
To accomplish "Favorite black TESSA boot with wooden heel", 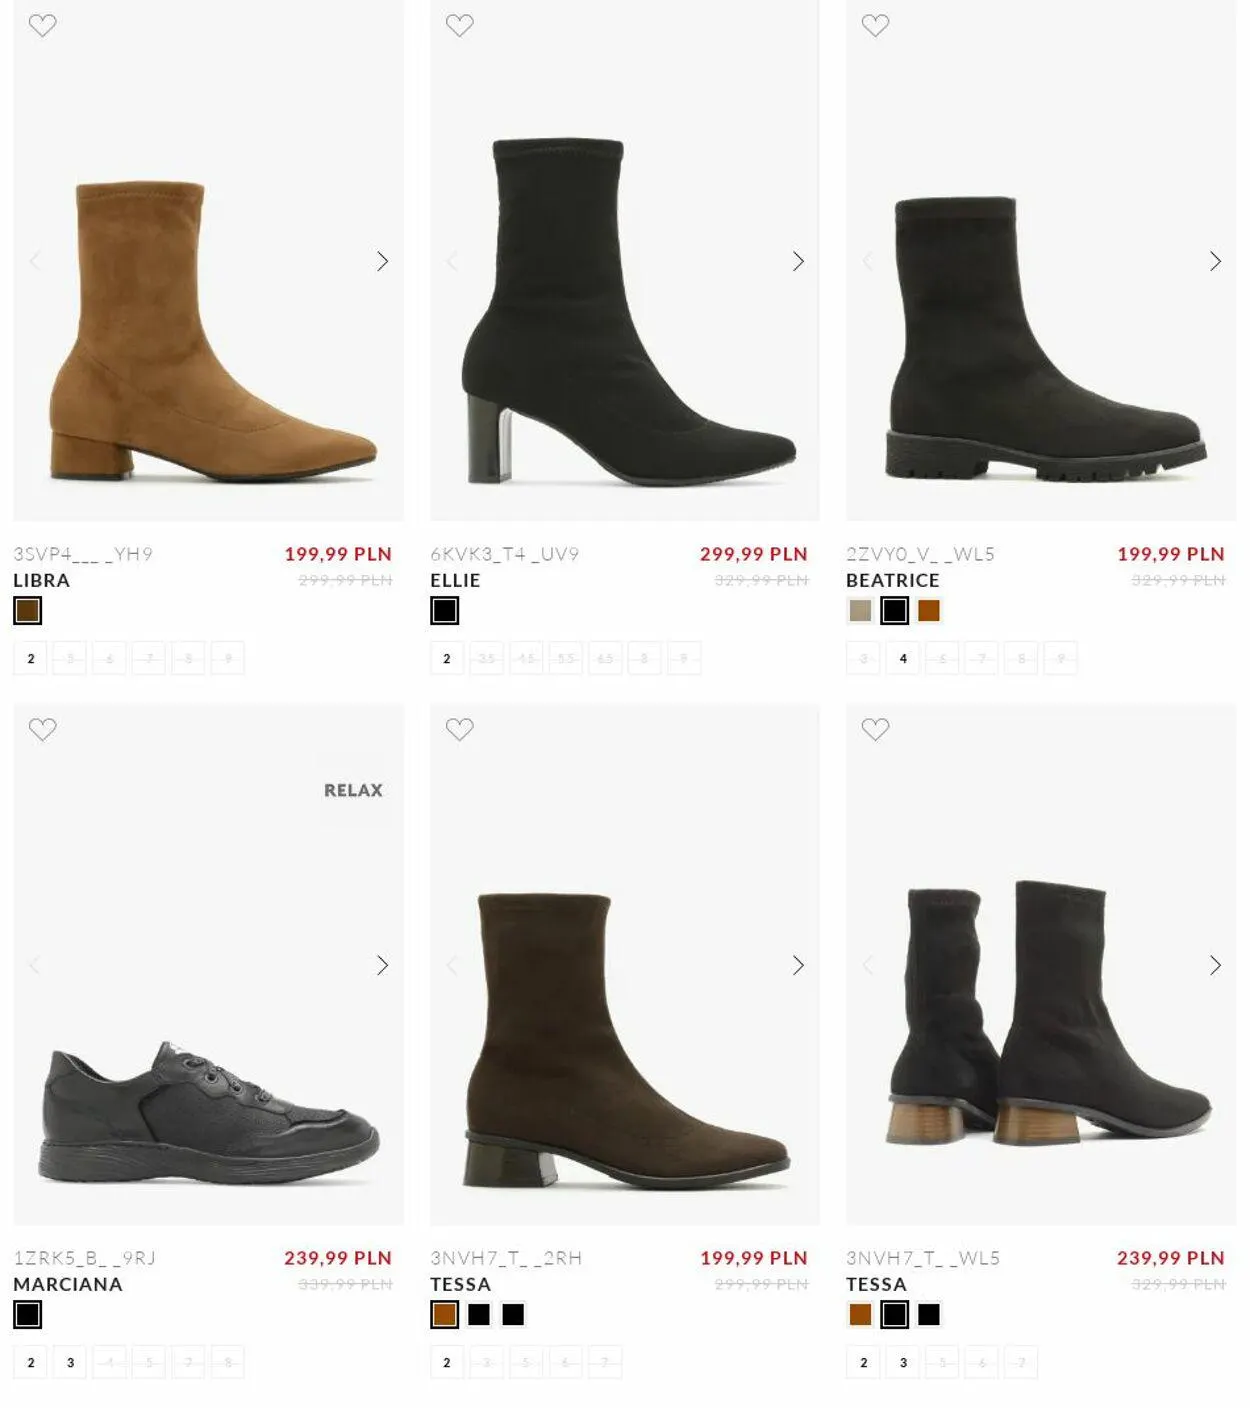I will tap(875, 729).
